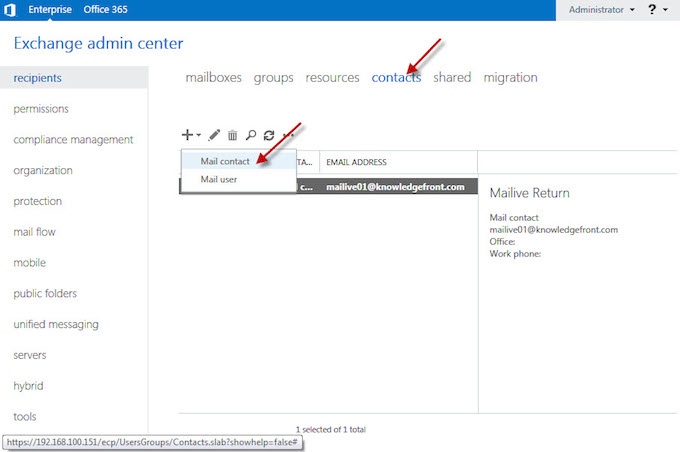Open servers in the left navigation
Screen dimensions: 680x452
[x=30, y=355]
